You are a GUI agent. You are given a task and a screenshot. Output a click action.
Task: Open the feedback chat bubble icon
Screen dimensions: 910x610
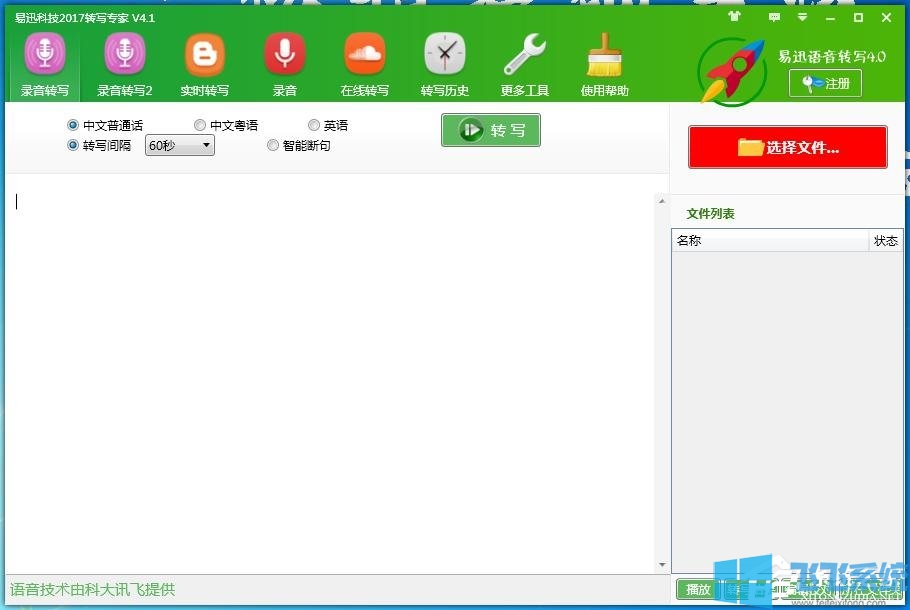pyautogui.click(x=774, y=17)
